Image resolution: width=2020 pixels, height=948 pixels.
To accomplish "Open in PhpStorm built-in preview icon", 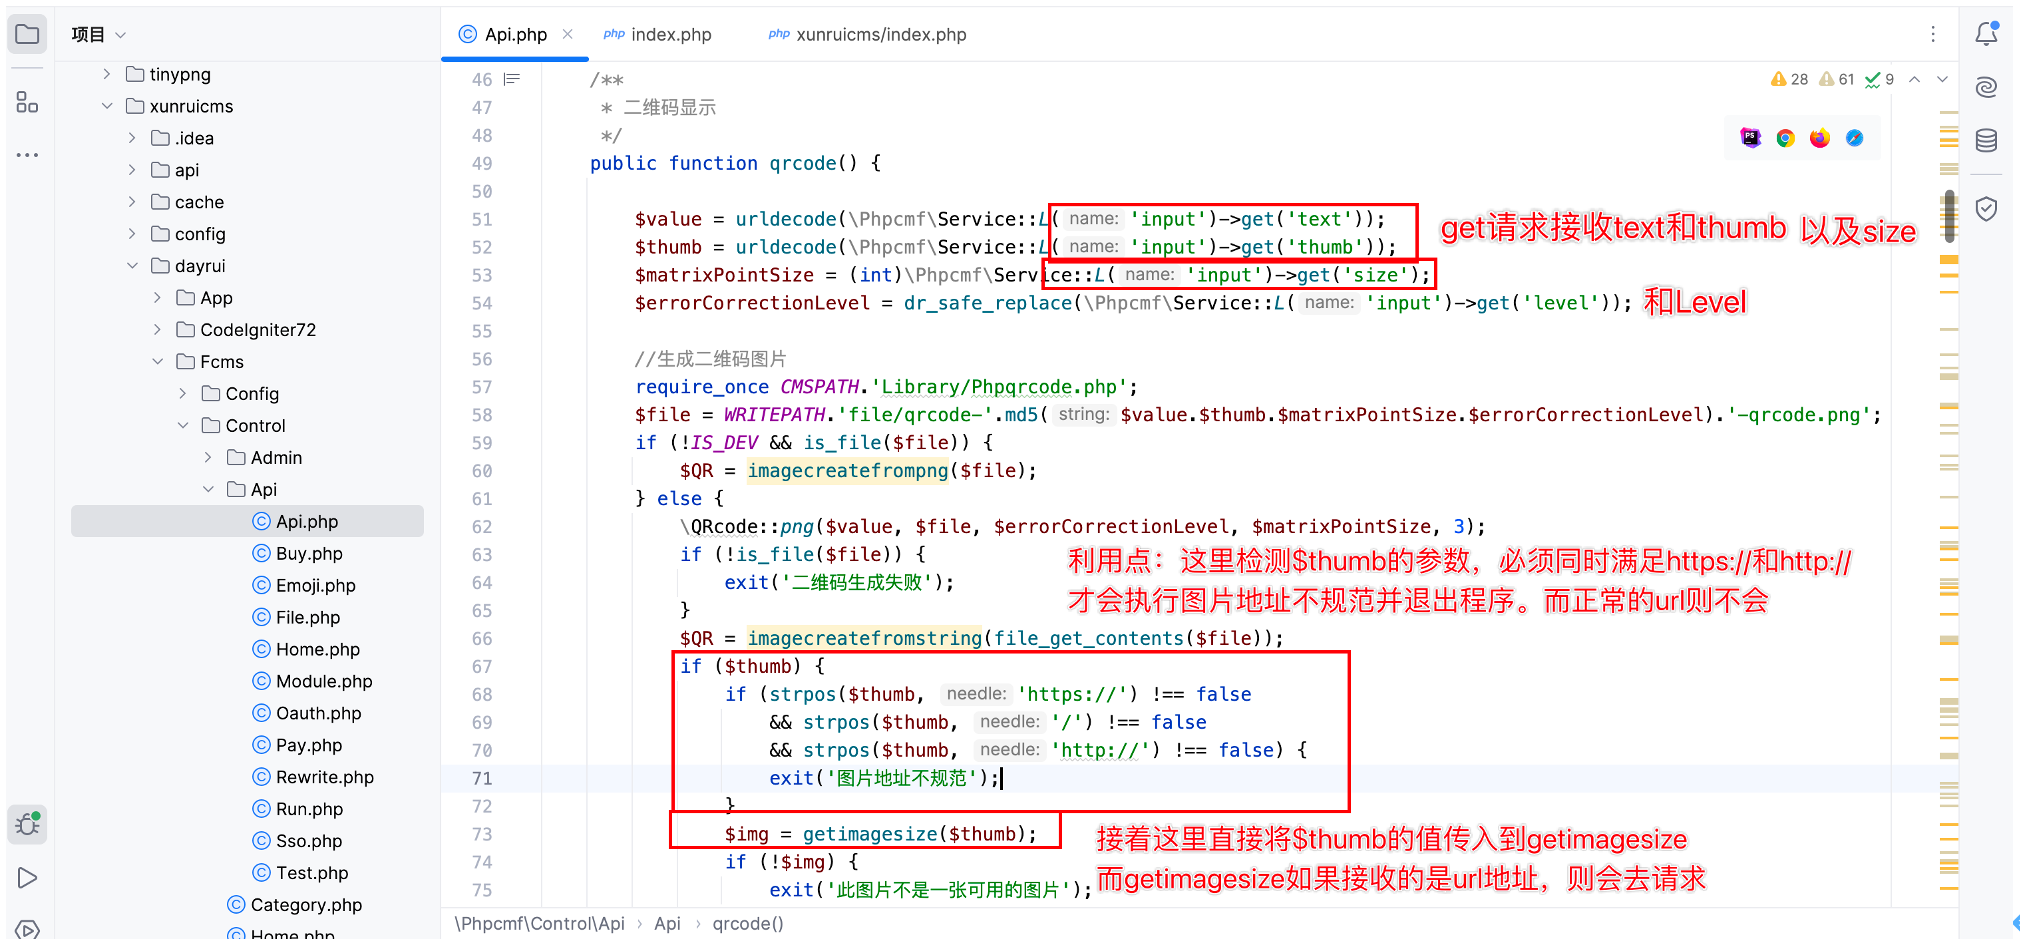I will pos(1750,138).
